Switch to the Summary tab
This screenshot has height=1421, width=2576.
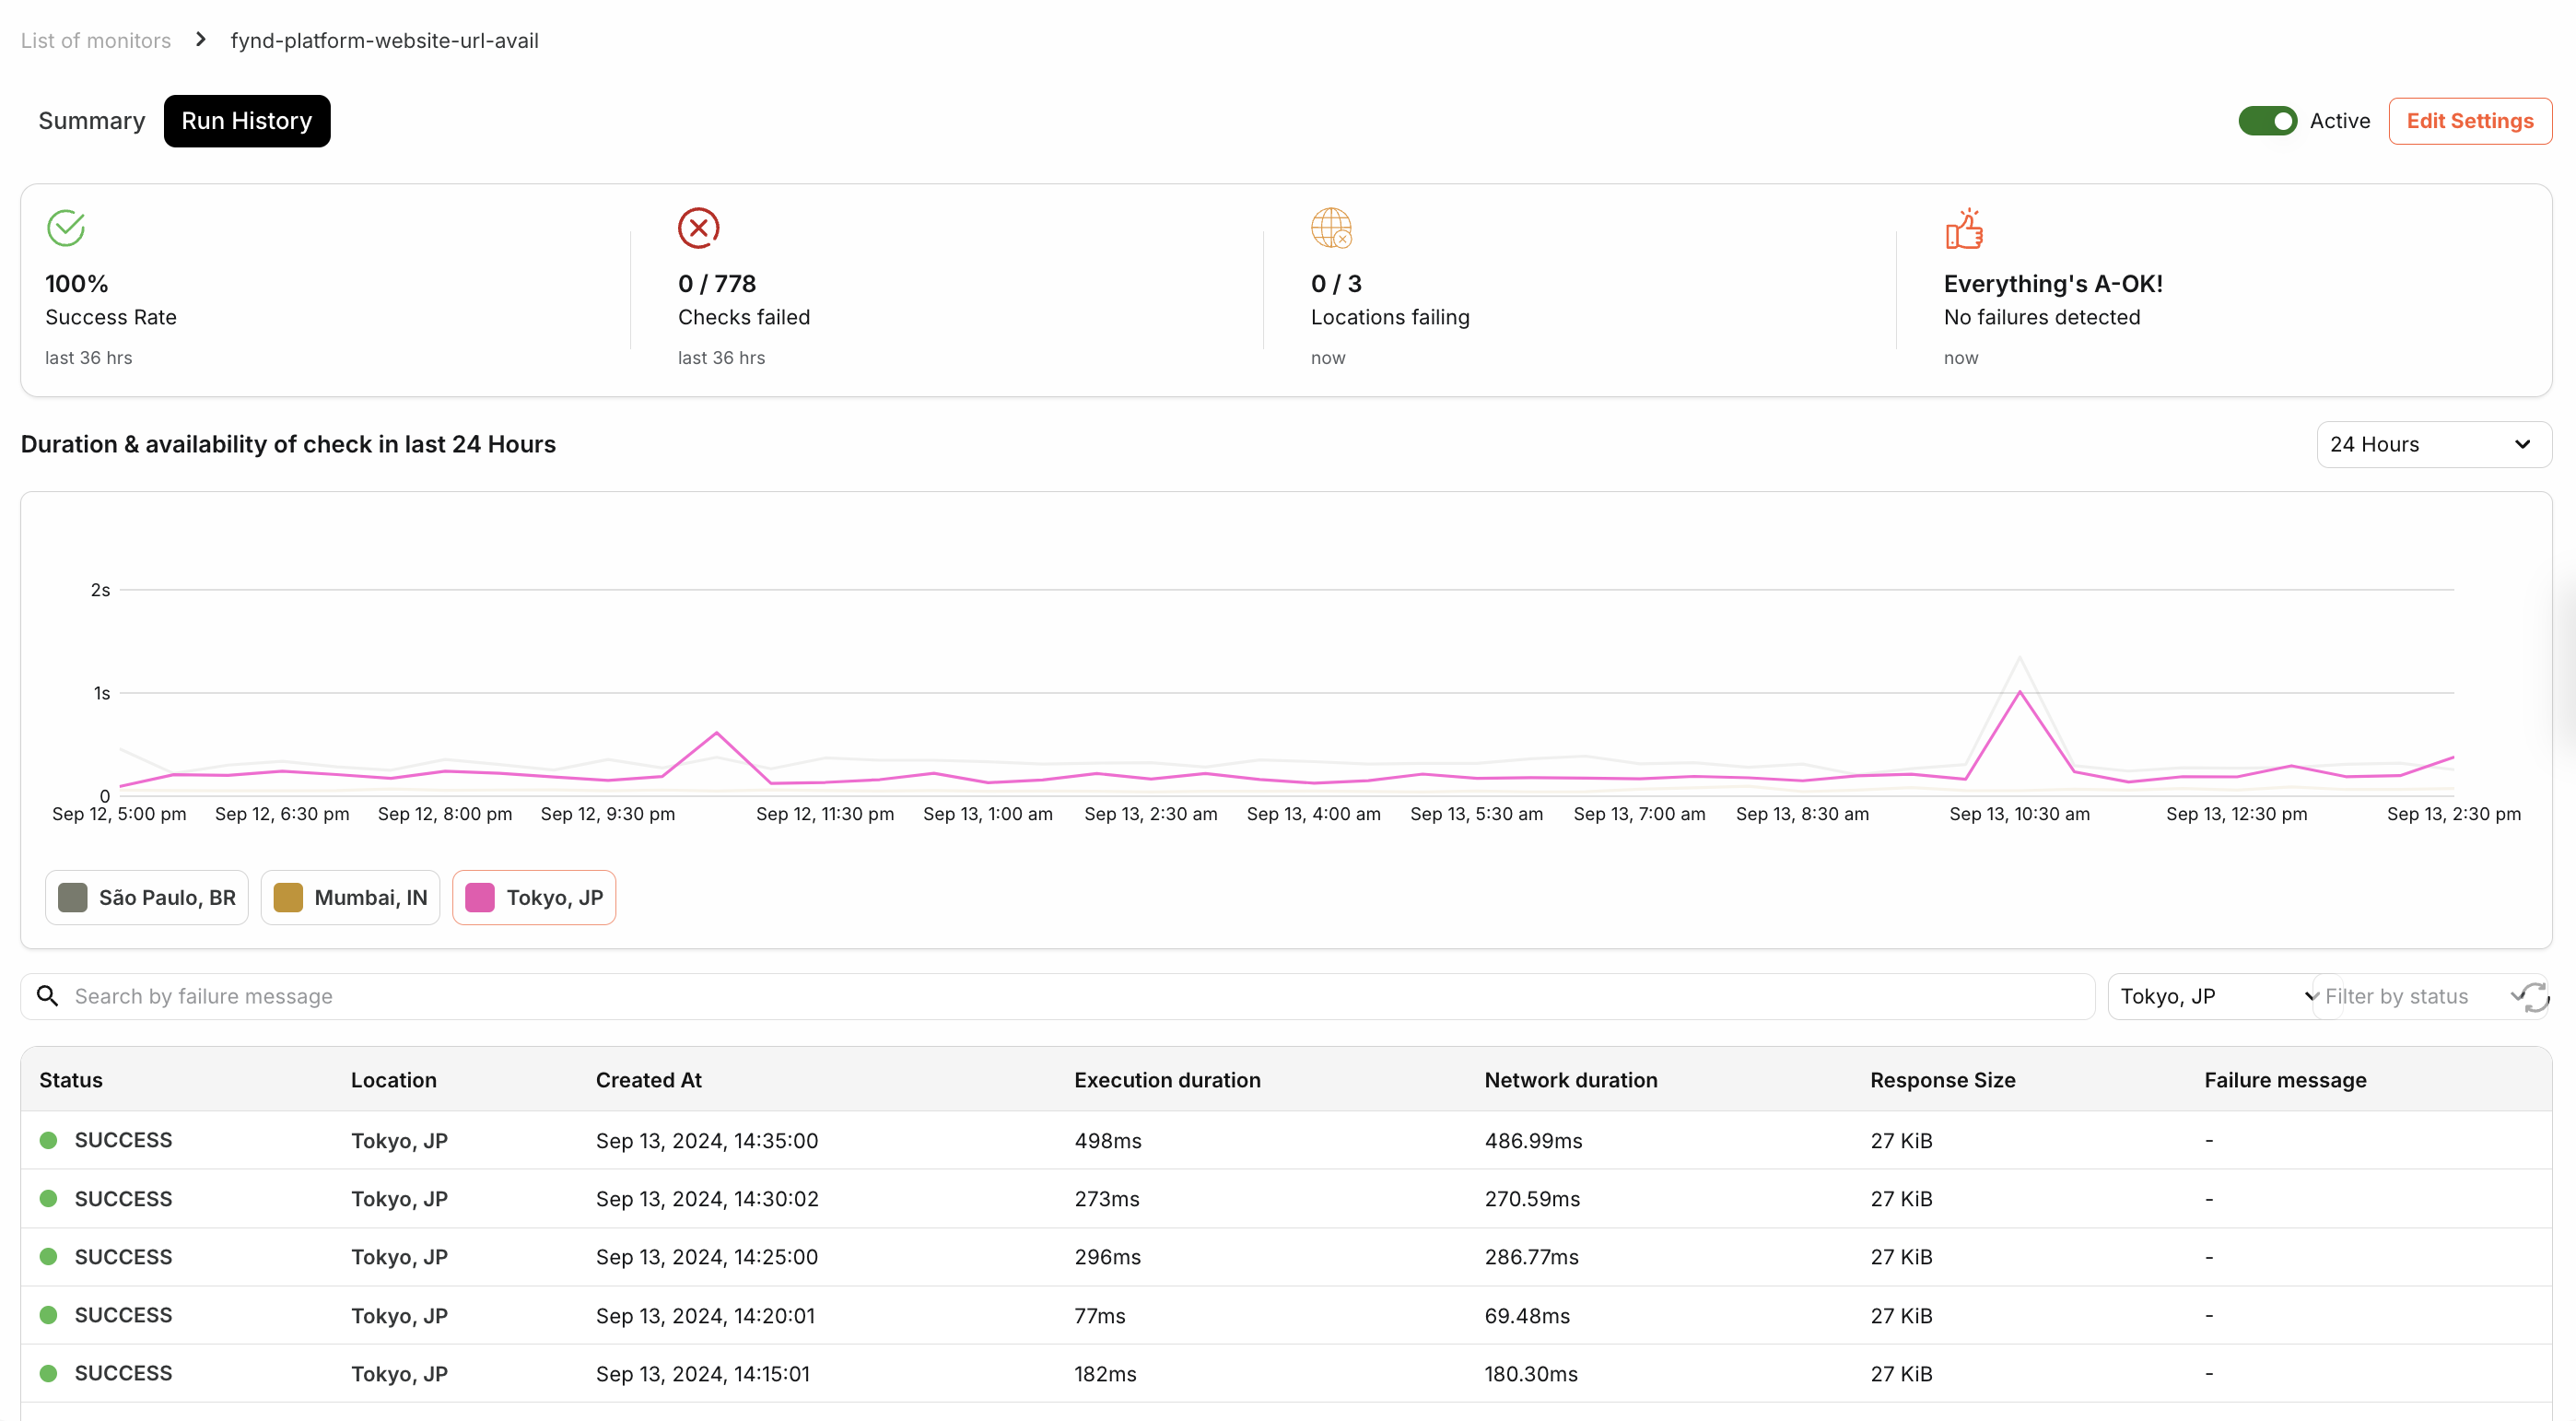pos(92,121)
